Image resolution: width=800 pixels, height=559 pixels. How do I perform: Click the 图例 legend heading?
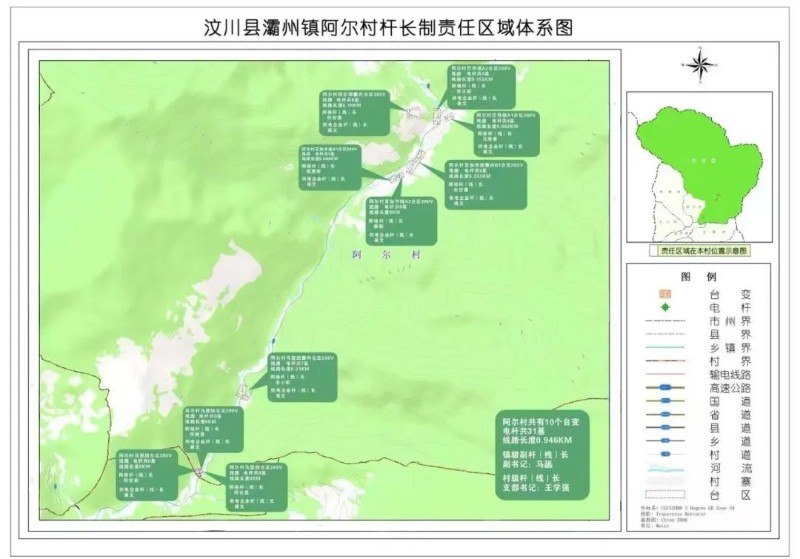point(698,277)
